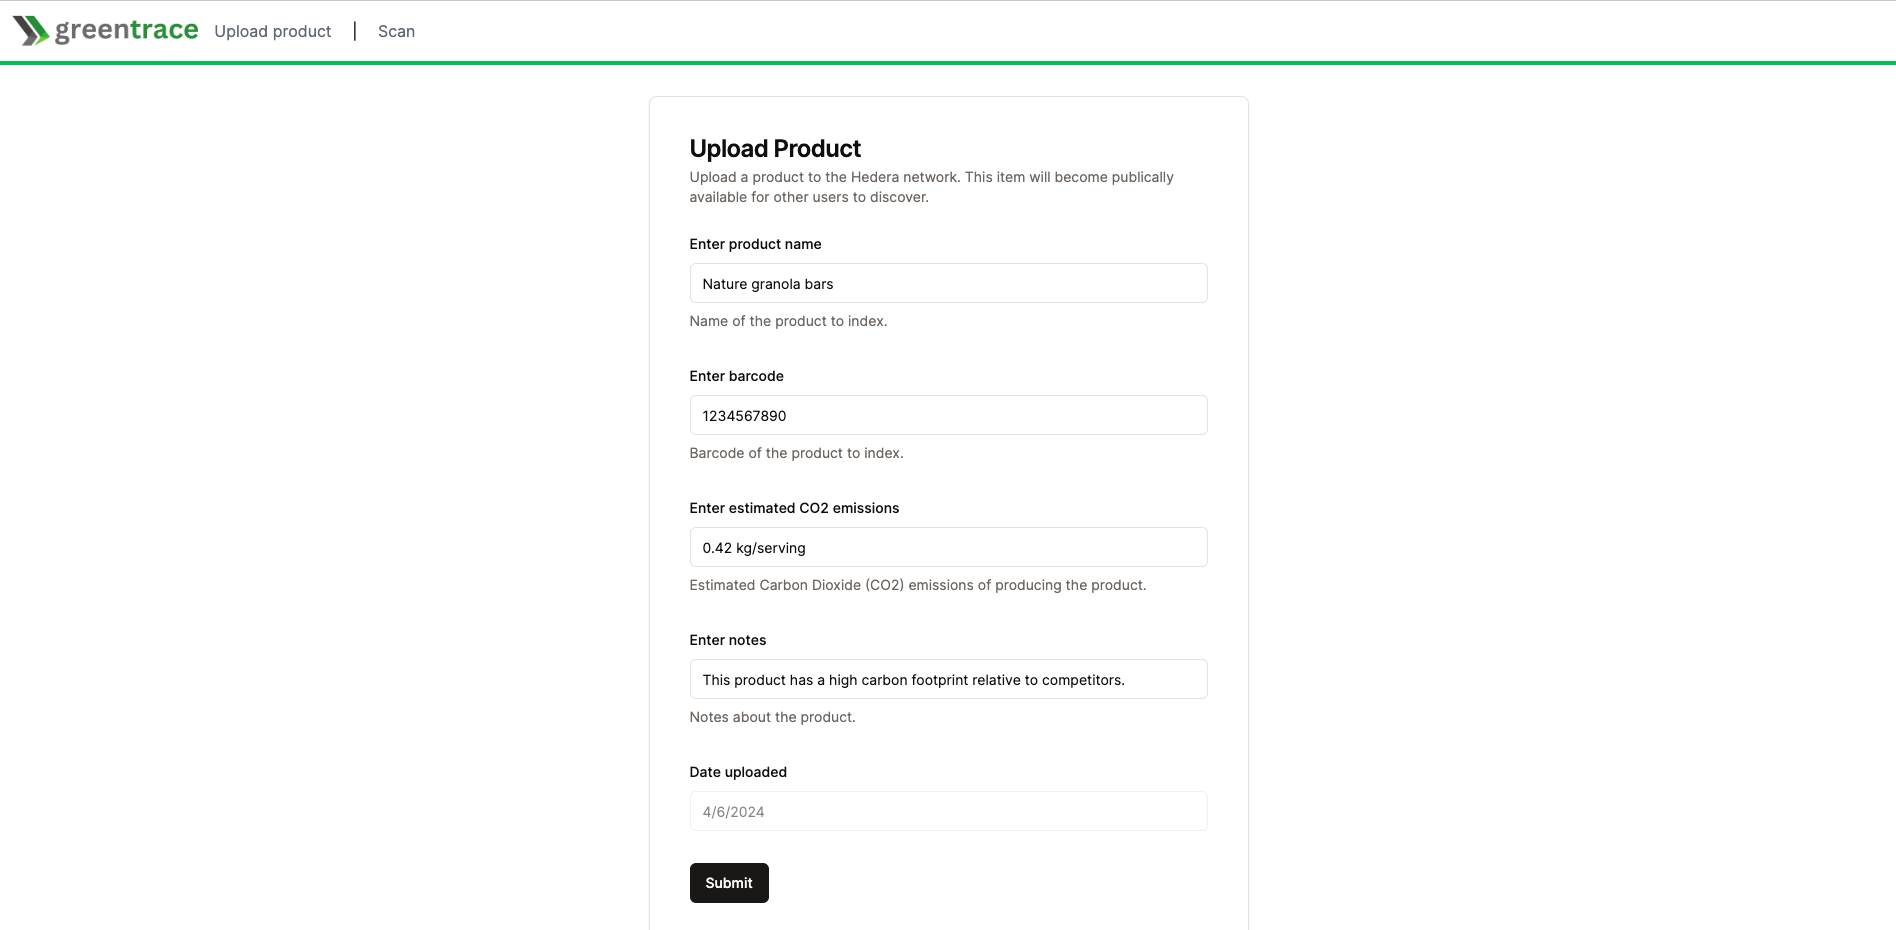Click the greentrace chevron logo icon
This screenshot has width=1896, height=930.
(31, 31)
